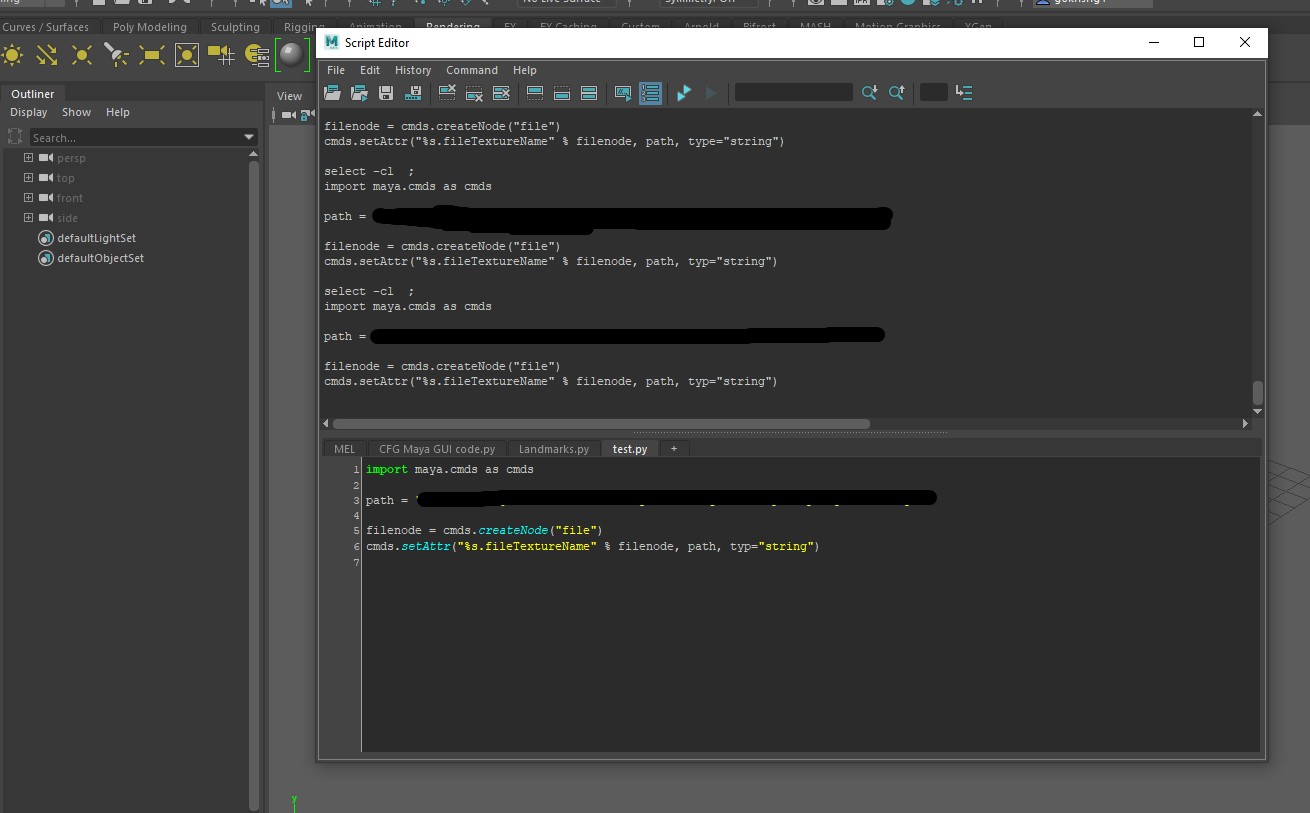Screen dimensions: 1310x813
Task: Toggle Echo All Commands button
Action: pyautogui.click(x=623, y=93)
